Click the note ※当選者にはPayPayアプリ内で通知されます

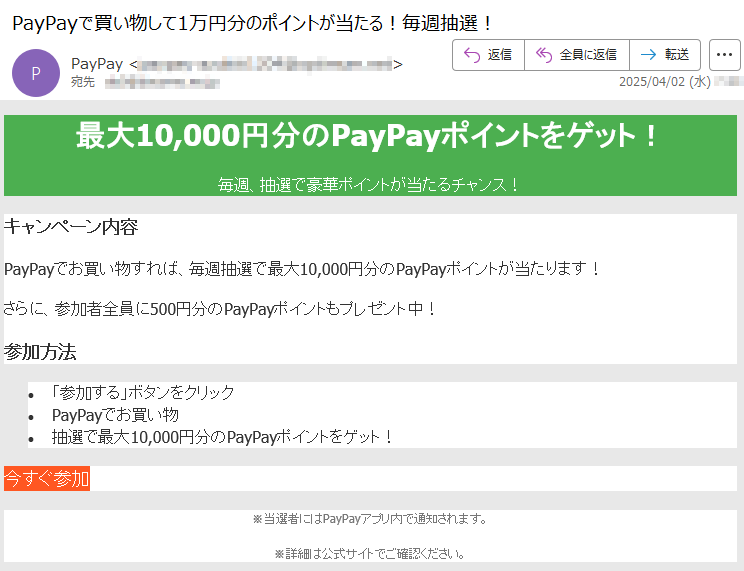tap(370, 519)
